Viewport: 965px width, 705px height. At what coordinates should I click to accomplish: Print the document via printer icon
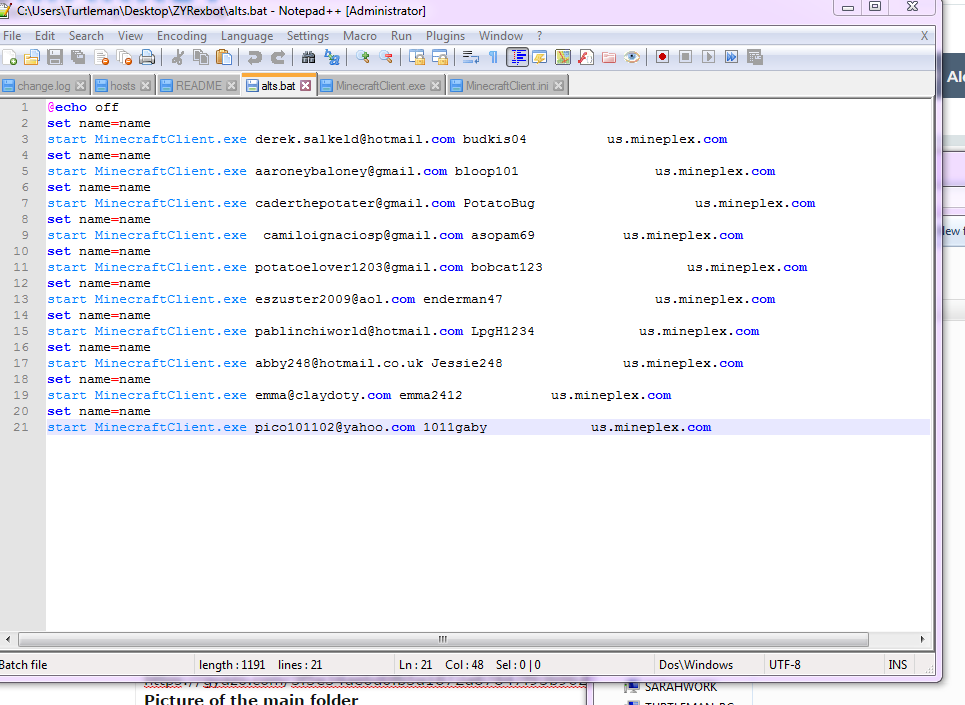(x=147, y=58)
